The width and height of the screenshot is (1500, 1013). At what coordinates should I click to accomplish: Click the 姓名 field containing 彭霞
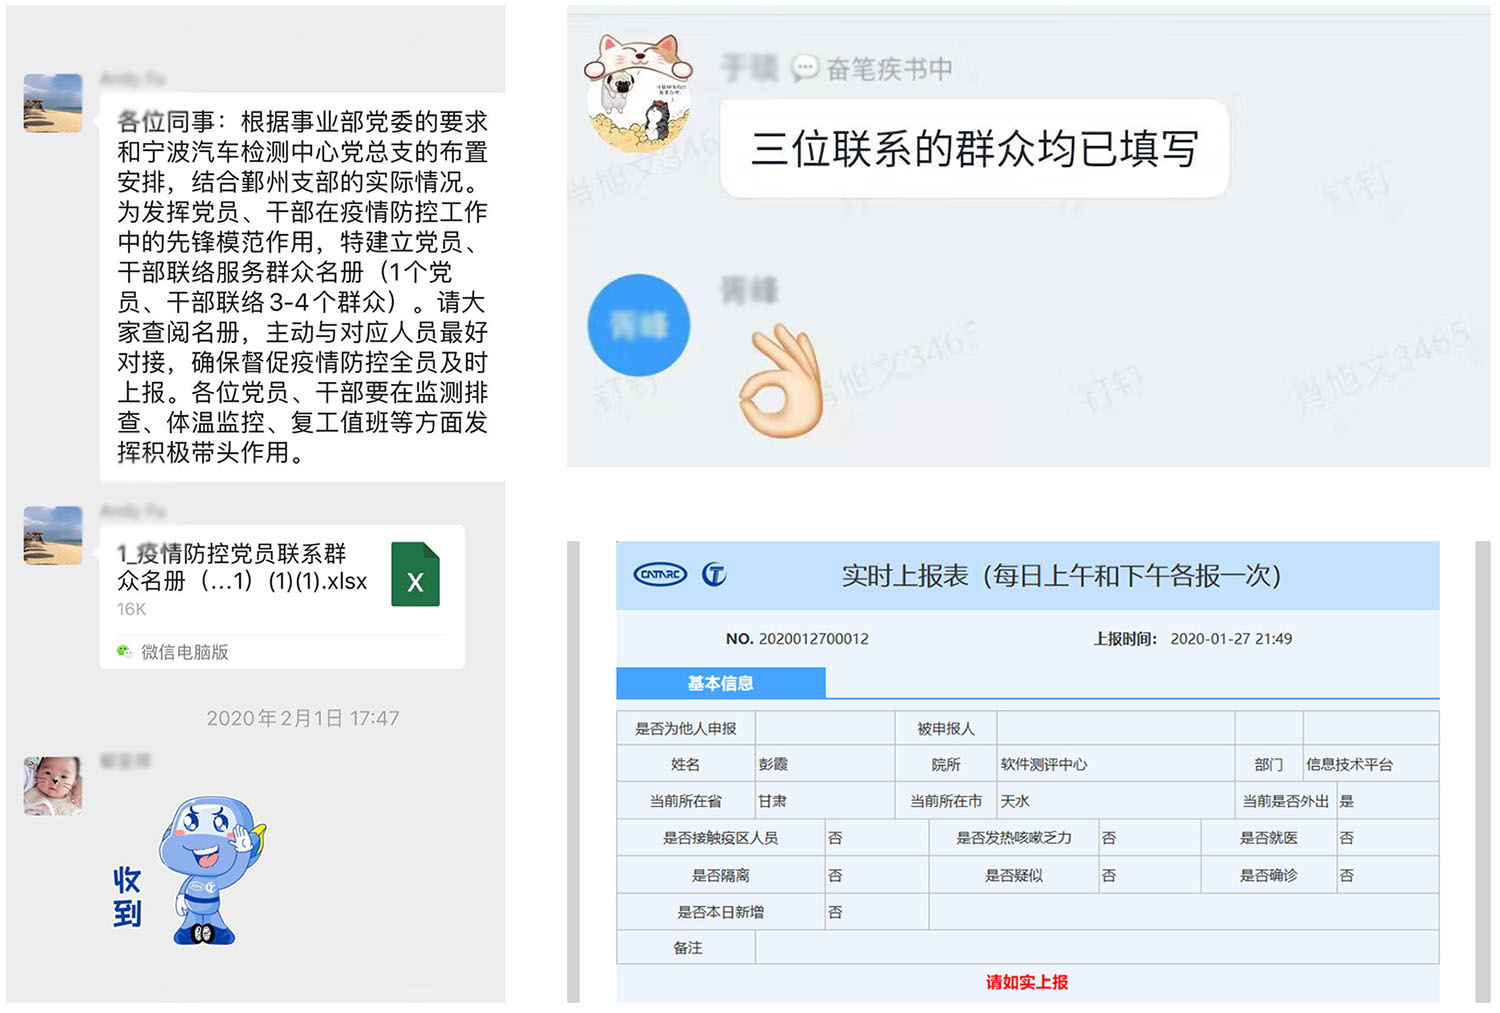coord(824,764)
